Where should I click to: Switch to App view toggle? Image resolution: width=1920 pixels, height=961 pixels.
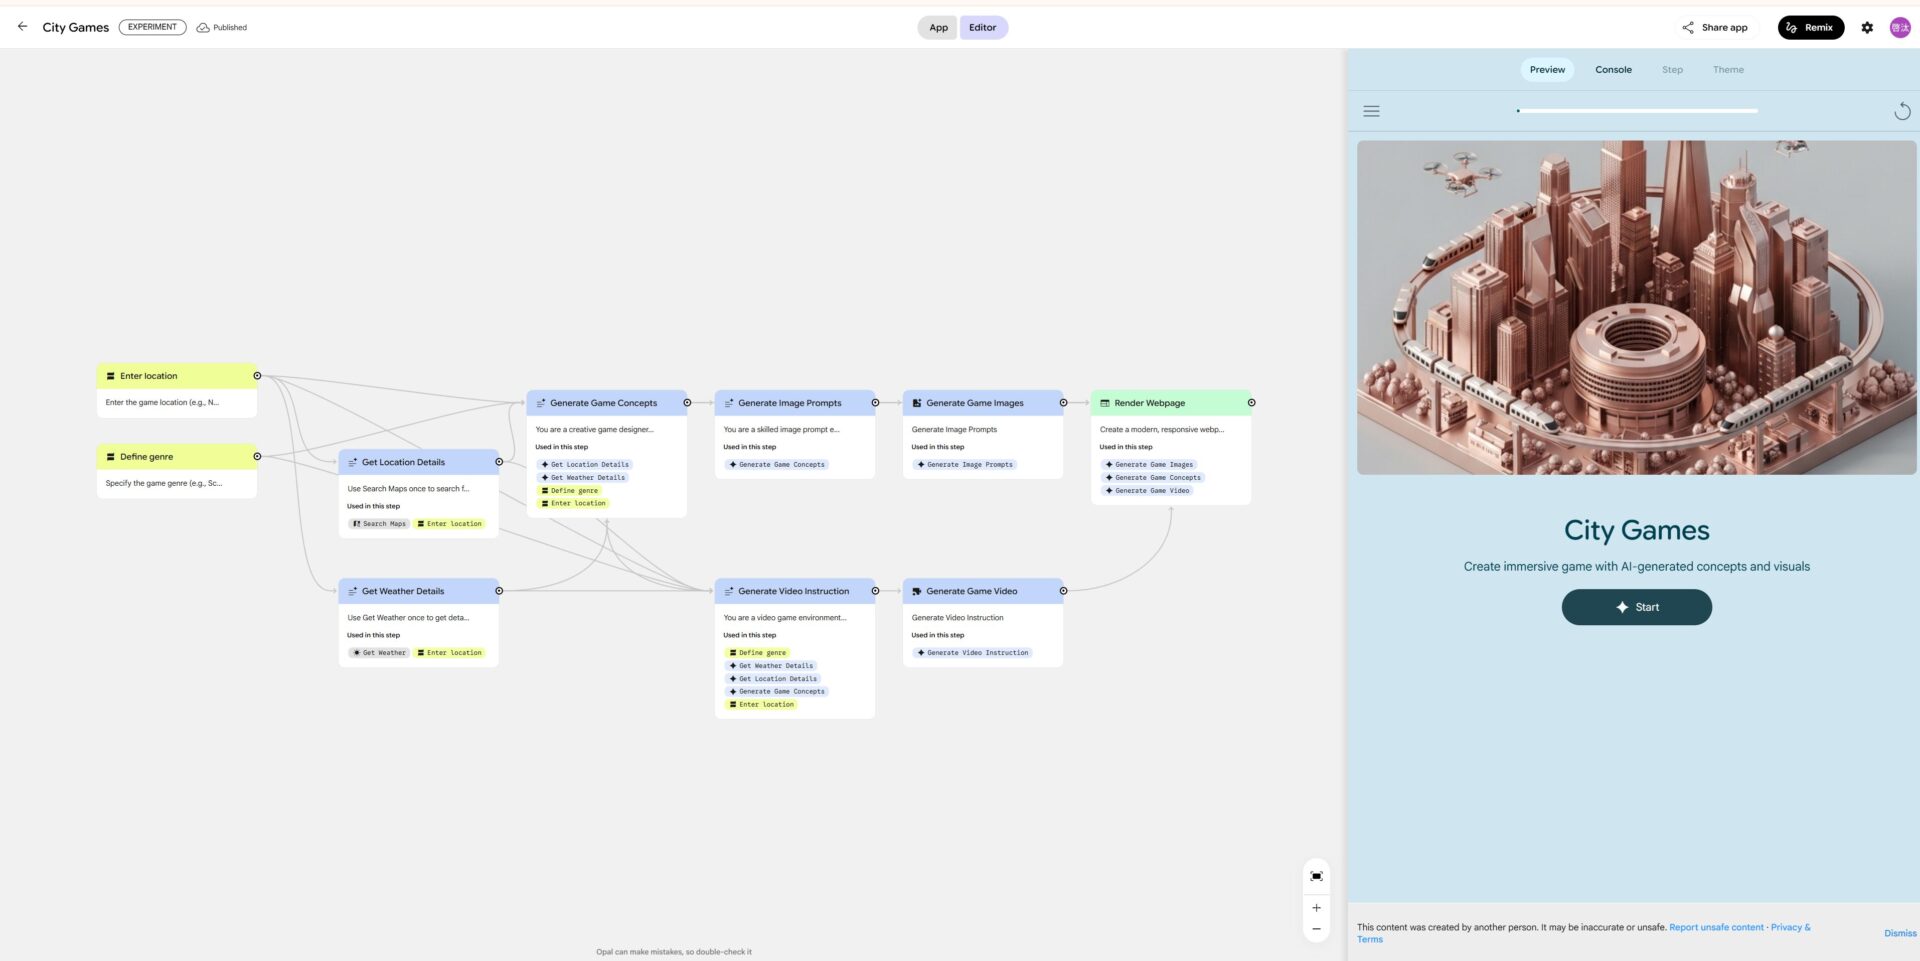(938, 28)
